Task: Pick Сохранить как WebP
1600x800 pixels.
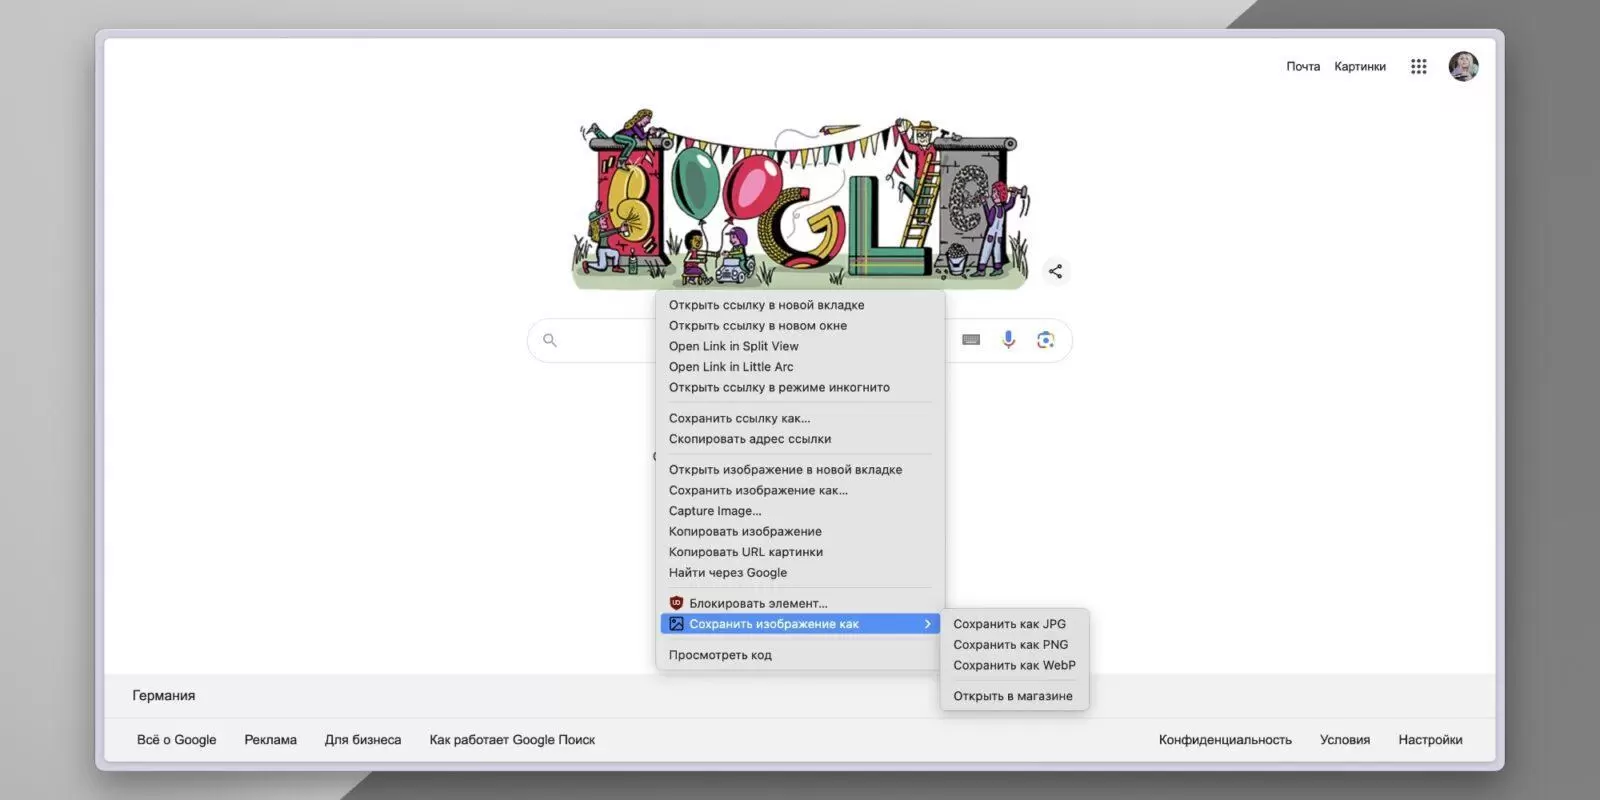Action: [x=1014, y=665]
